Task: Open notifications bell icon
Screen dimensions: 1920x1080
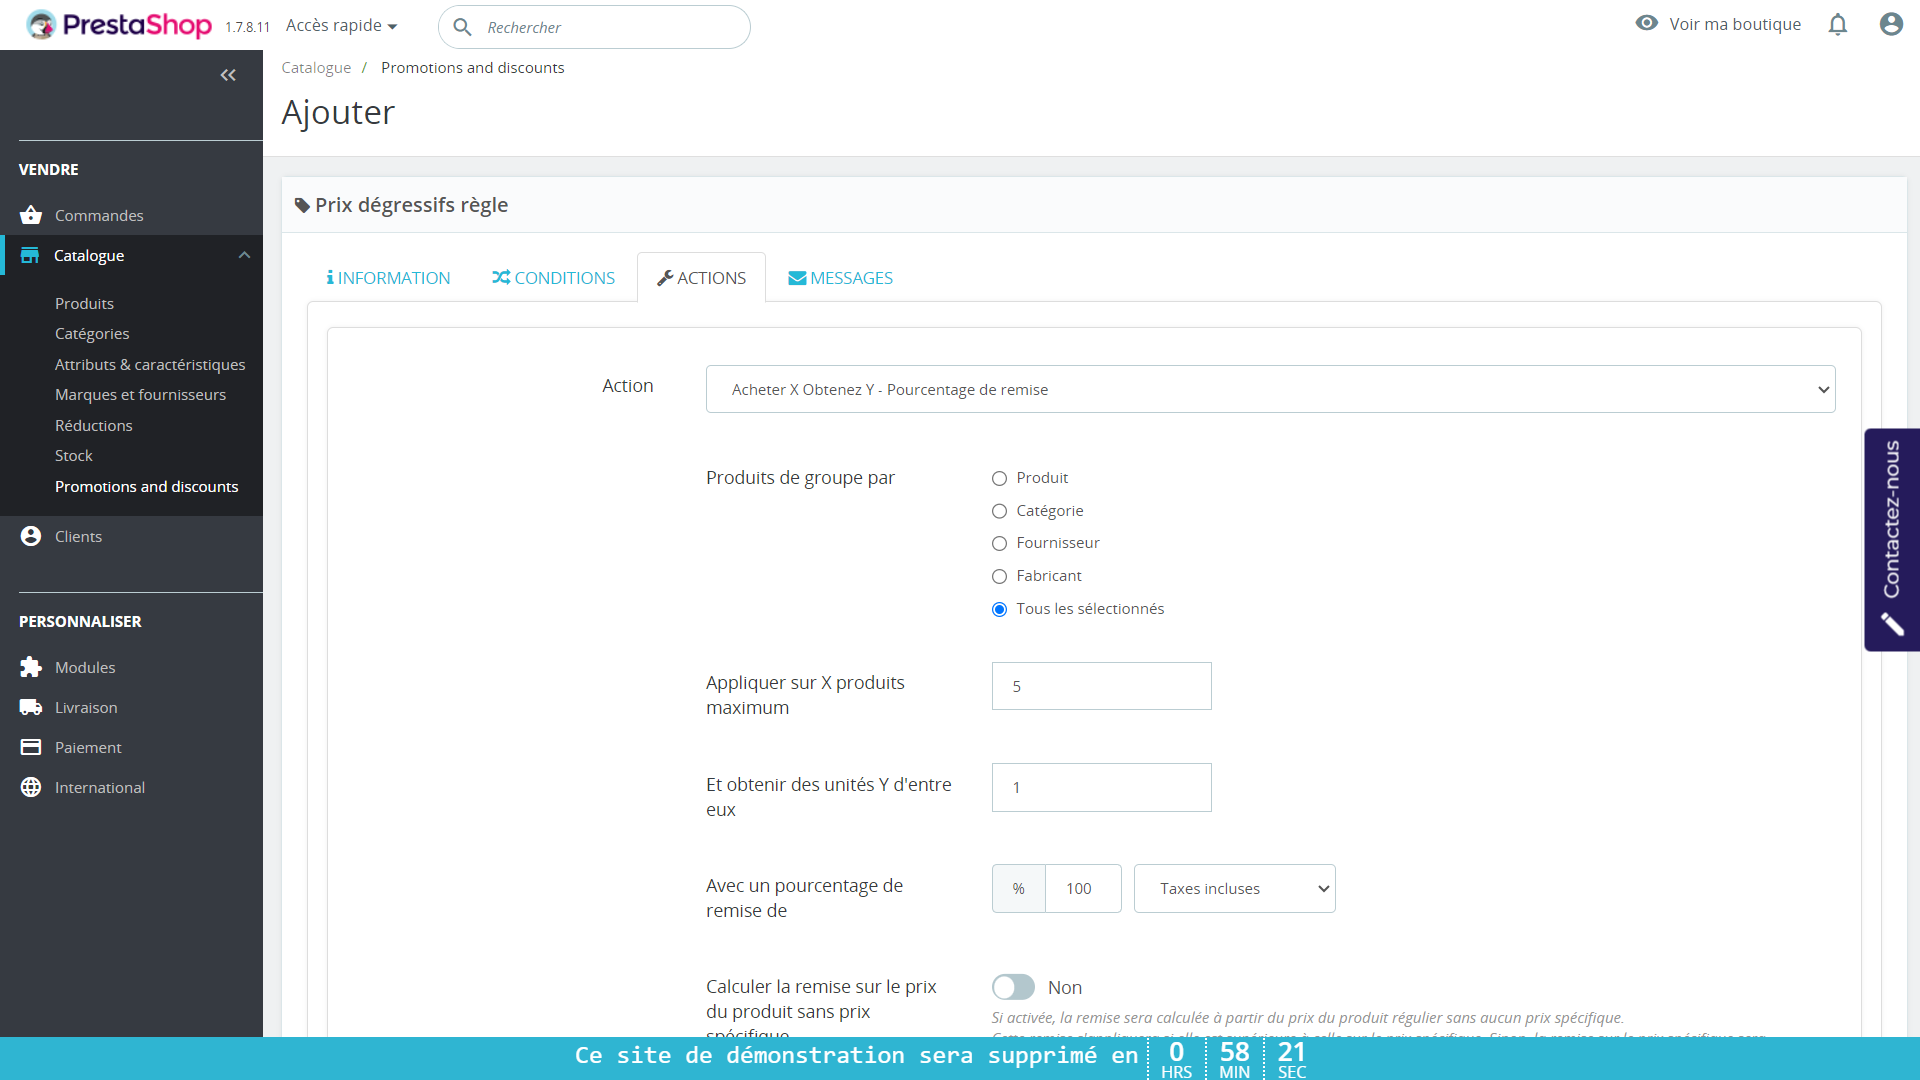Action: click(1837, 24)
